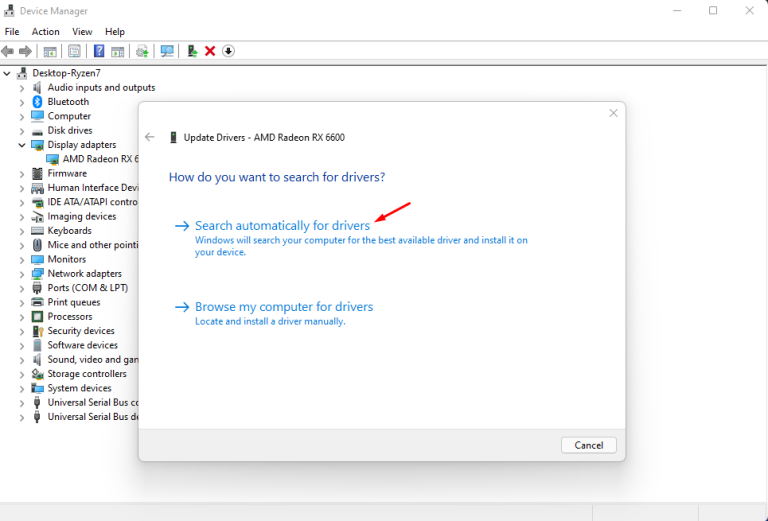768x521 pixels.
Task: Click the blue question mark Help icon
Action: point(99,51)
